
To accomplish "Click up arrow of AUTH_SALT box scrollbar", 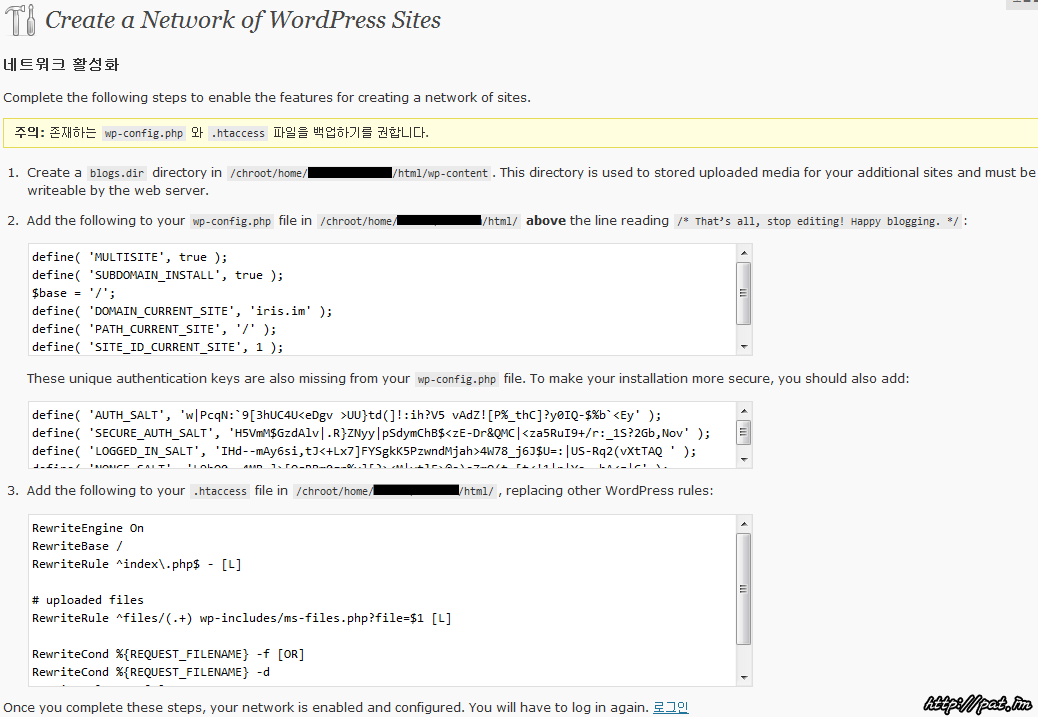I will tap(744, 410).
